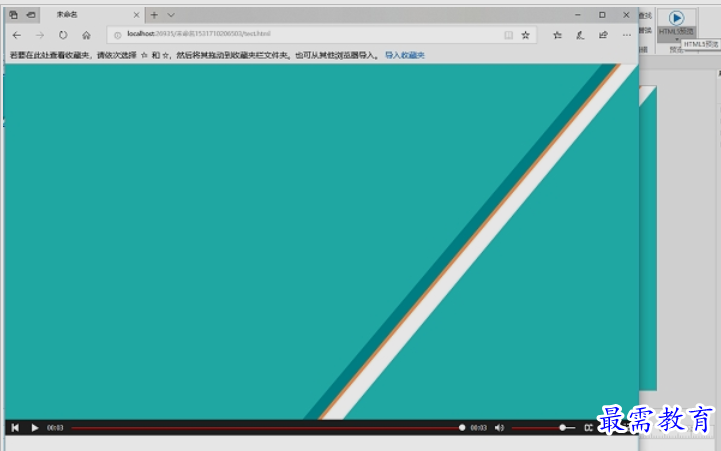The width and height of the screenshot is (721, 451).
Task: Maximize the browser window
Action: tap(602, 15)
